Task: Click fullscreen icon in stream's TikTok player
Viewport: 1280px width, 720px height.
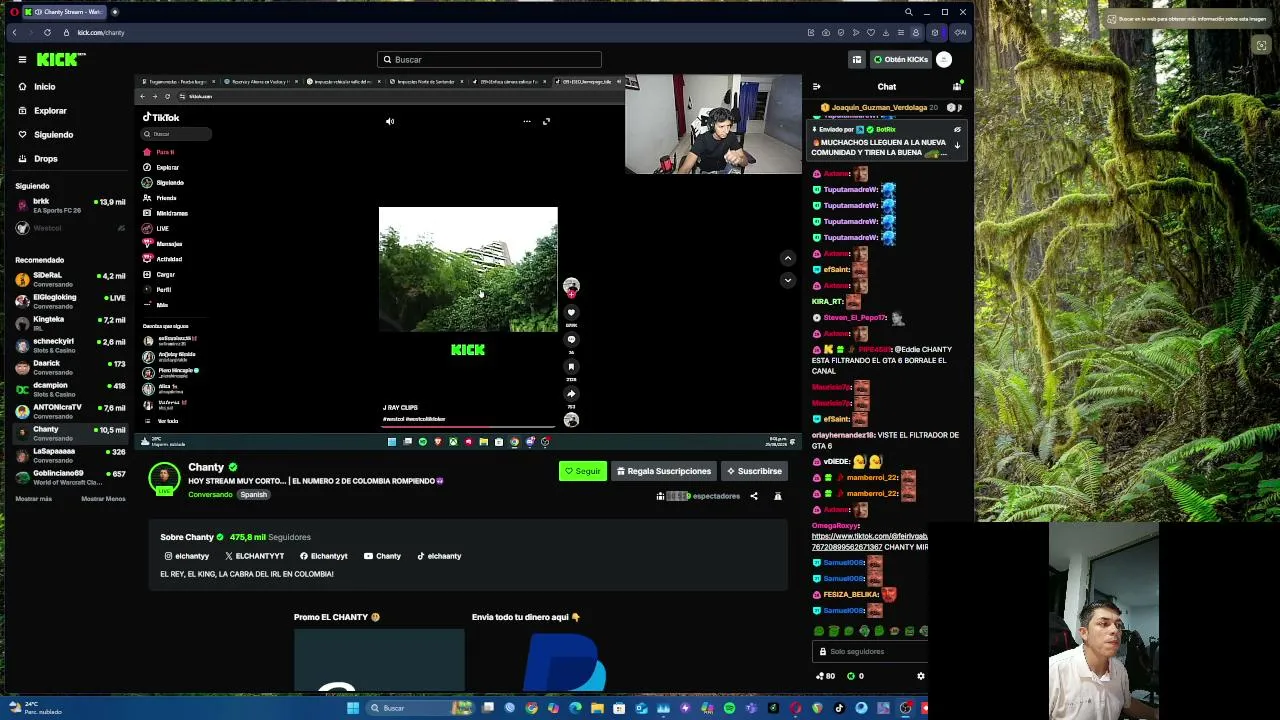Action: click(x=546, y=122)
